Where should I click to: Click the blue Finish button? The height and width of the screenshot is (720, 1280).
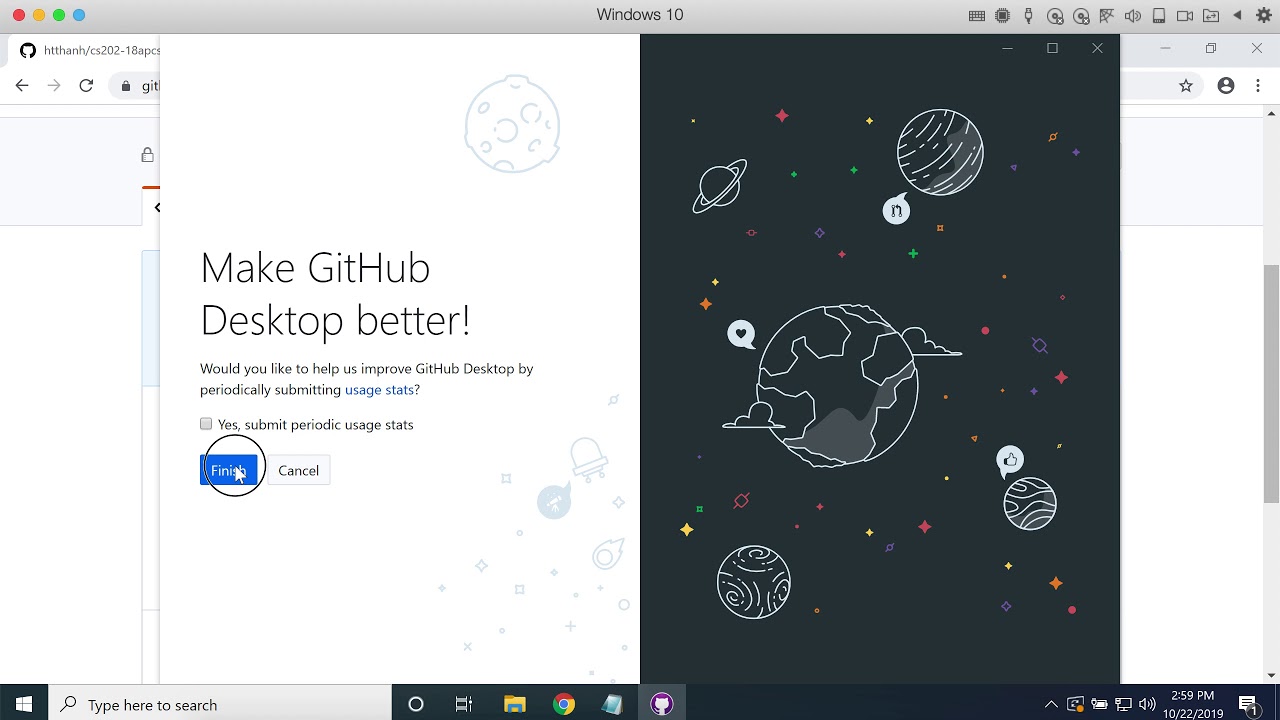click(228, 470)
